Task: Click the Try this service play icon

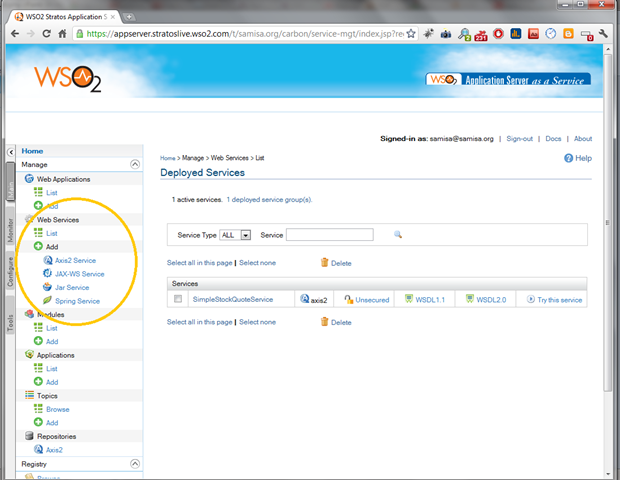Action: (531, 299)
